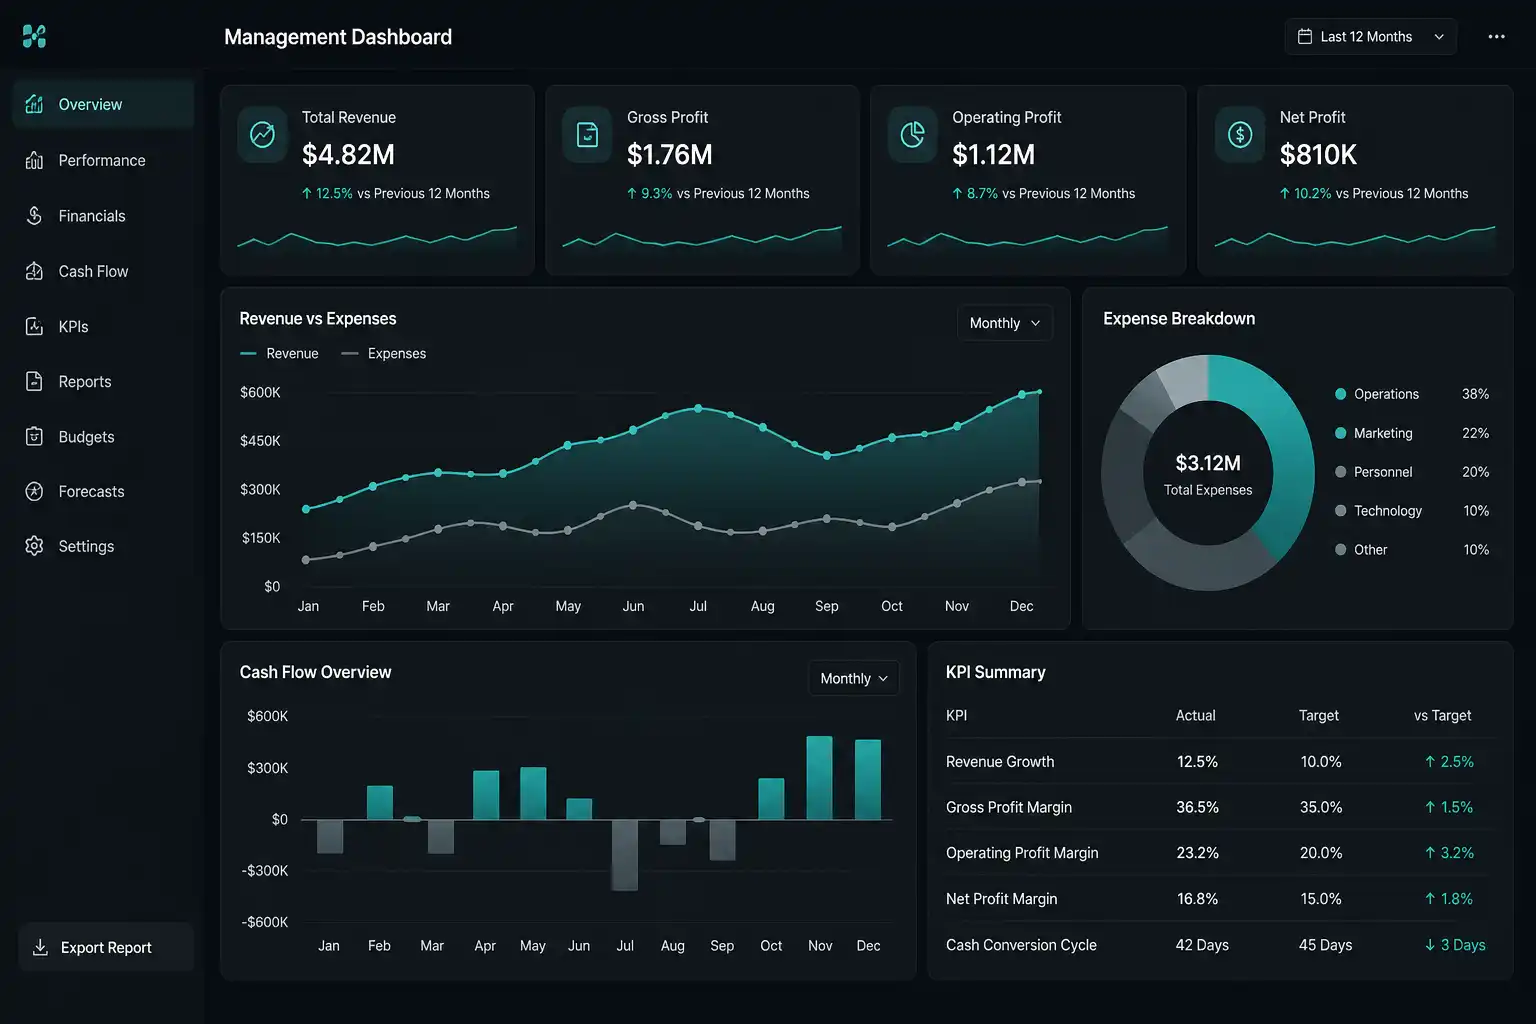Click the Forecasts compass icon
The height and width of the screenshot is (1024, 1536).
[x=34, y=491]
